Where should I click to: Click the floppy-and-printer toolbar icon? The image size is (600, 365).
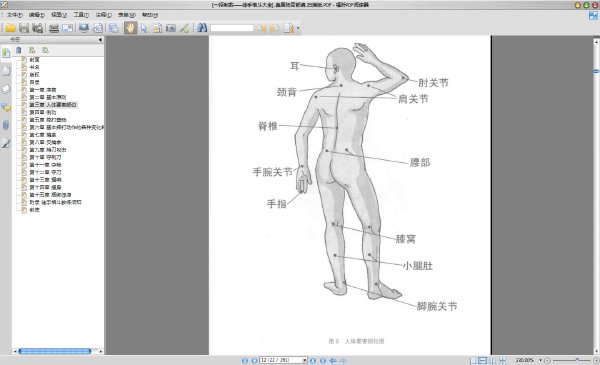tap(38, 28)
